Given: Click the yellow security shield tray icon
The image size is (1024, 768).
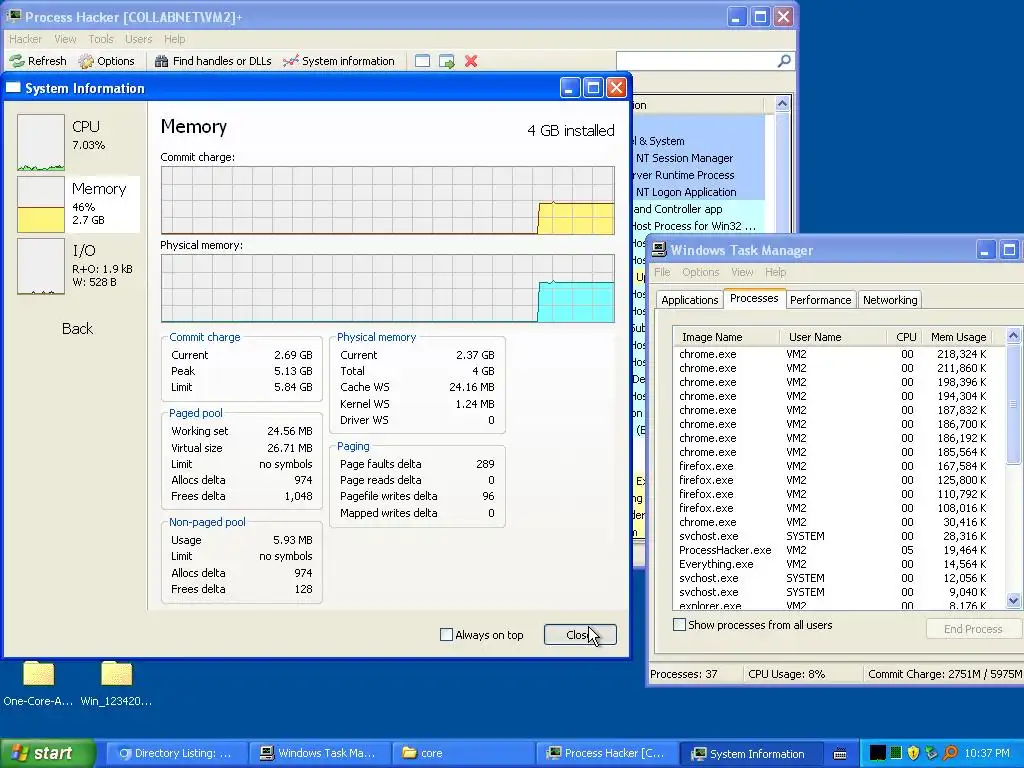Looking at the screenshot, I should (914, 753).
